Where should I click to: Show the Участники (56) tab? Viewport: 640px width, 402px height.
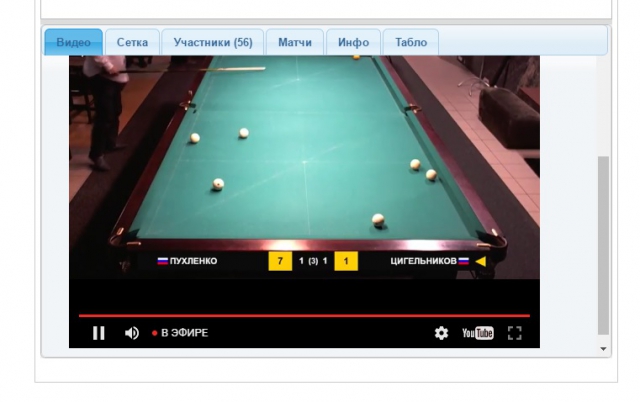coord(212,42)
